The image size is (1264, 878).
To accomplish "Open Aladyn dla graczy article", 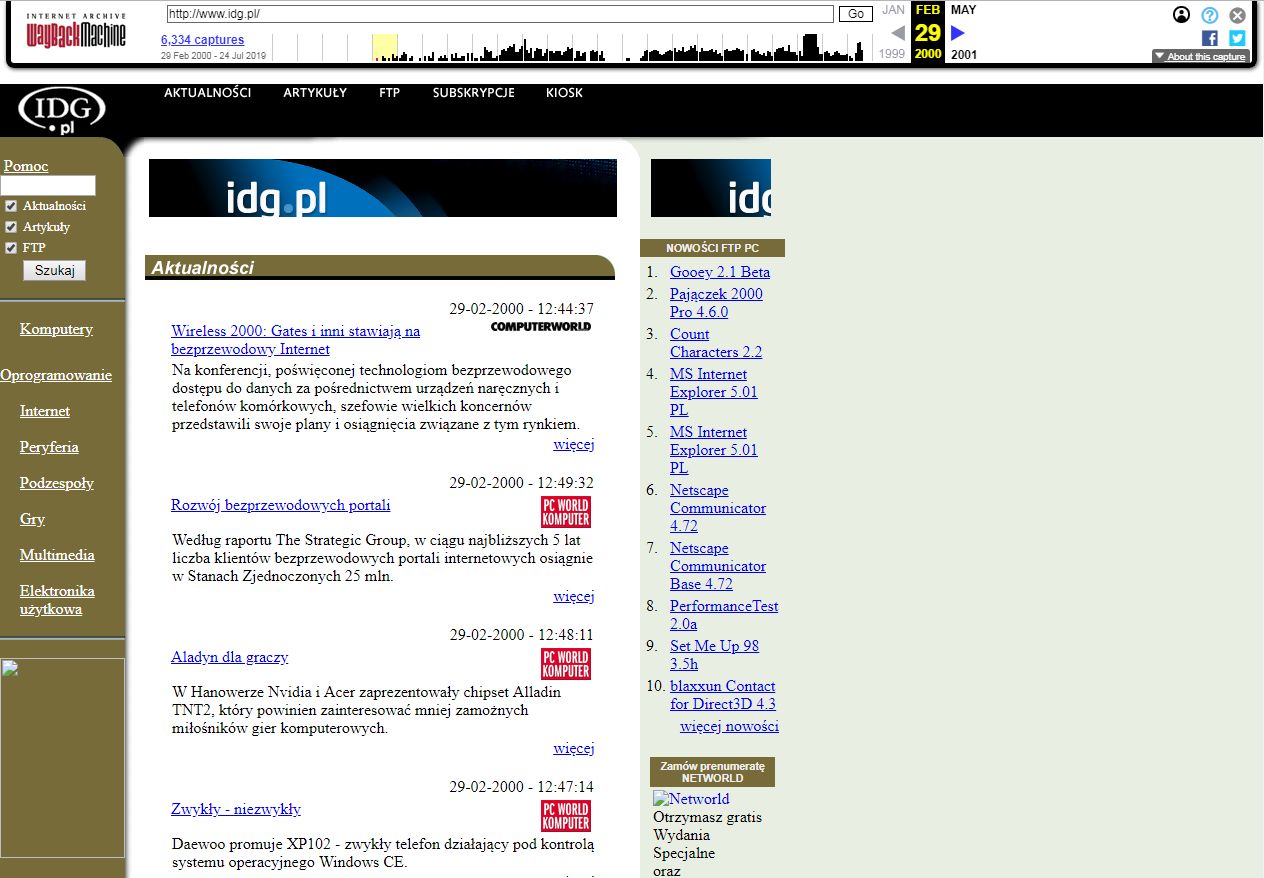I will point(230,657).
